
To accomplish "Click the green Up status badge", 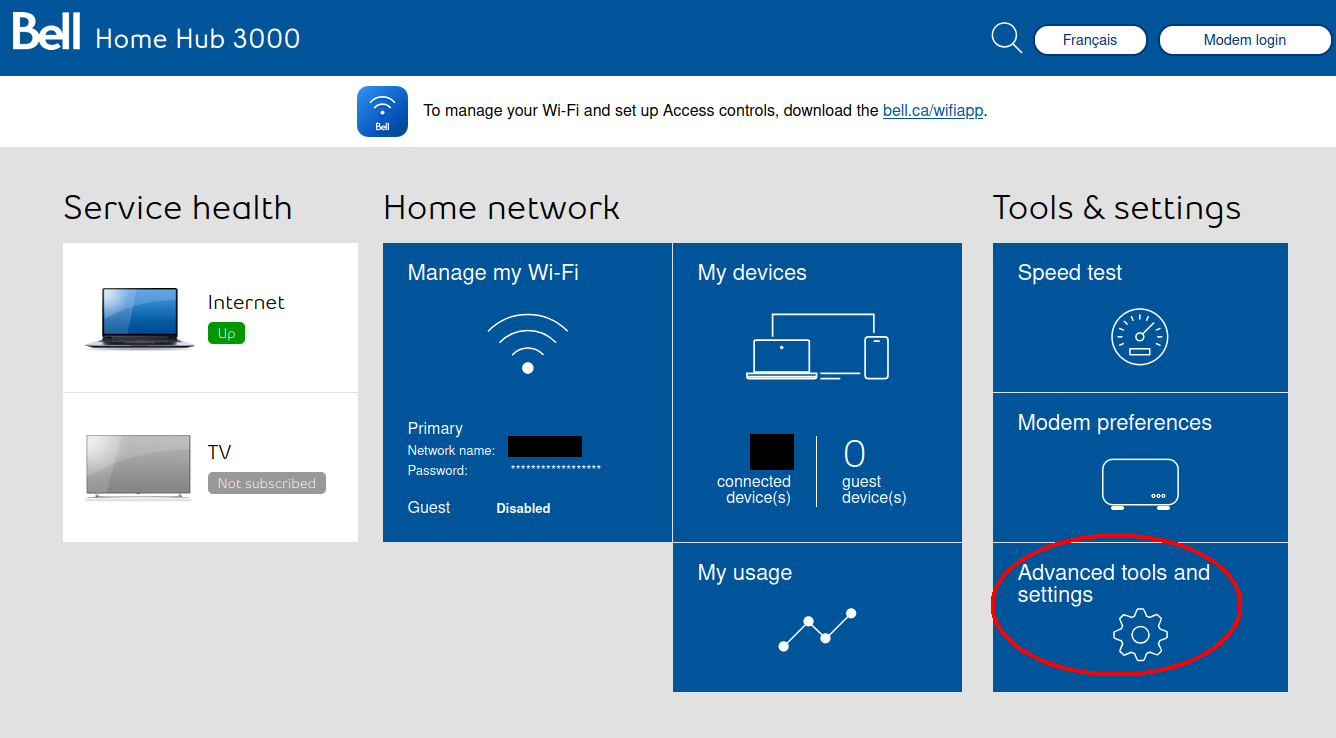I will click(x=226, y=333).
